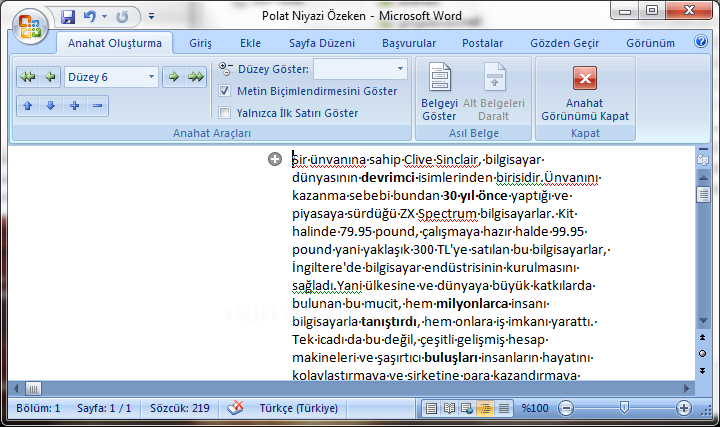Click the horizontal scrollbar right arrow
720x427 pixels.
687,388
